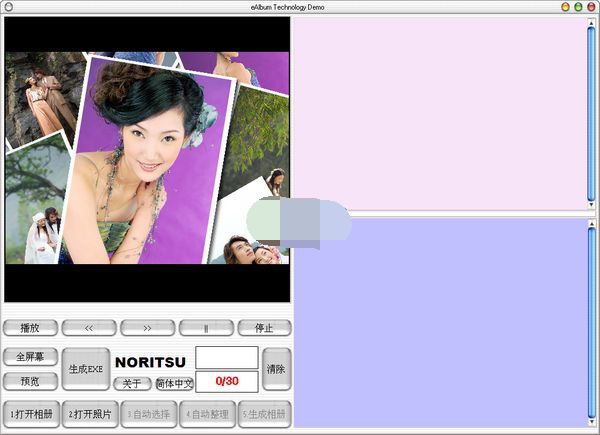Switch to 全屏幕 full screen mode
The height and width of the screenshot is (435, 600).
pyautogui.click(x=31, y=356)
